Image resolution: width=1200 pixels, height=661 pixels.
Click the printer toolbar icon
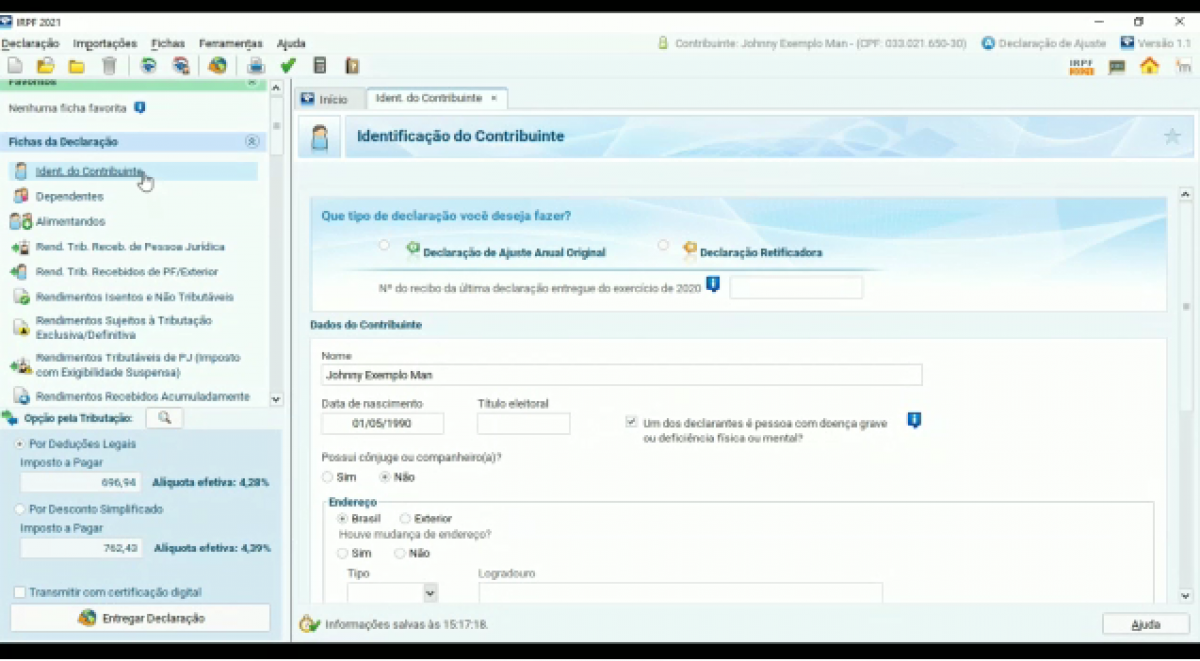pos(256,66)
